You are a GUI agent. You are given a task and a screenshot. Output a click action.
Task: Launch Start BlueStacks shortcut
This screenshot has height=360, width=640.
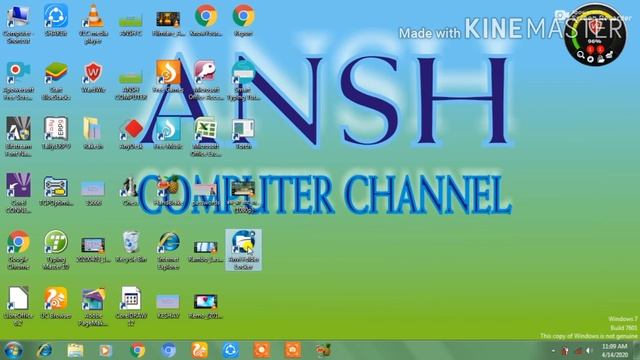(56, 81)
